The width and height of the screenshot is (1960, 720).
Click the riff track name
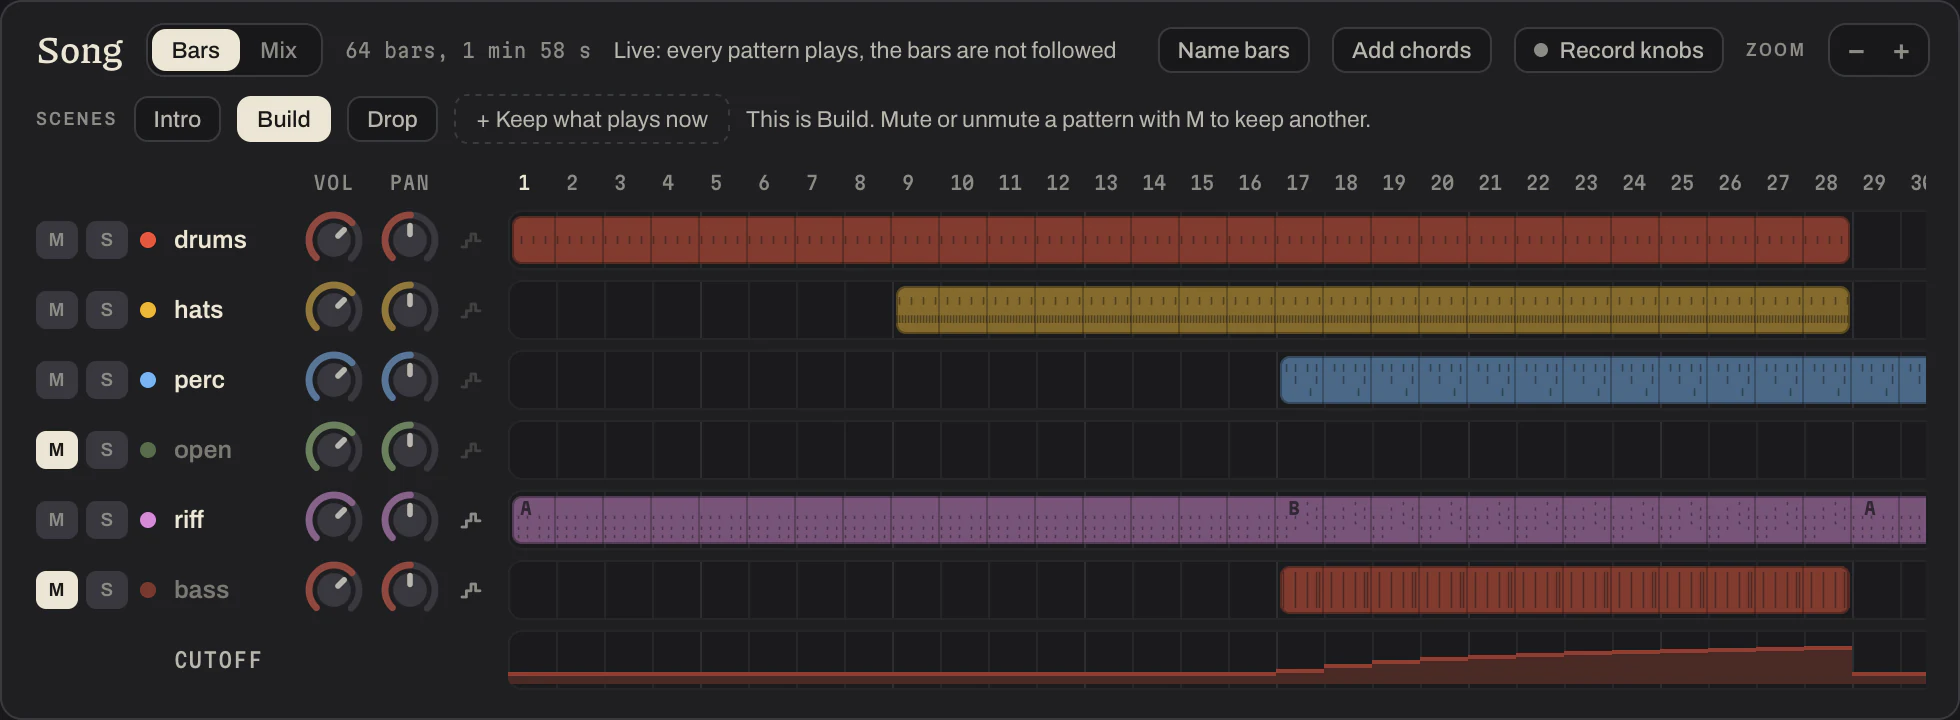189,520
